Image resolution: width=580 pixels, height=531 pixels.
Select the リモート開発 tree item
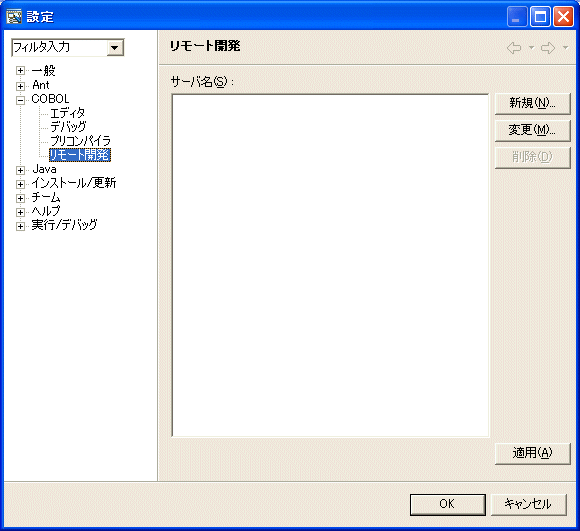click(80, 155)
